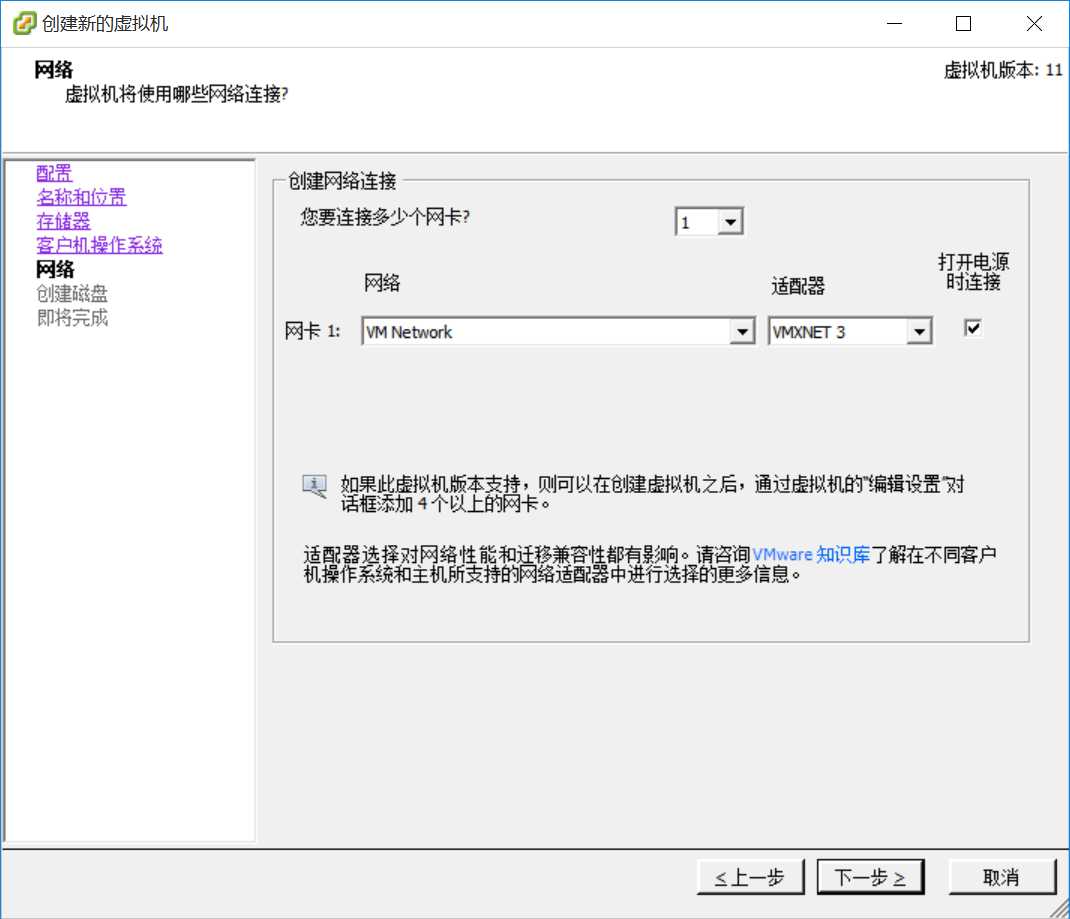Click the 创建磁盘 step label

pos(72,293)
